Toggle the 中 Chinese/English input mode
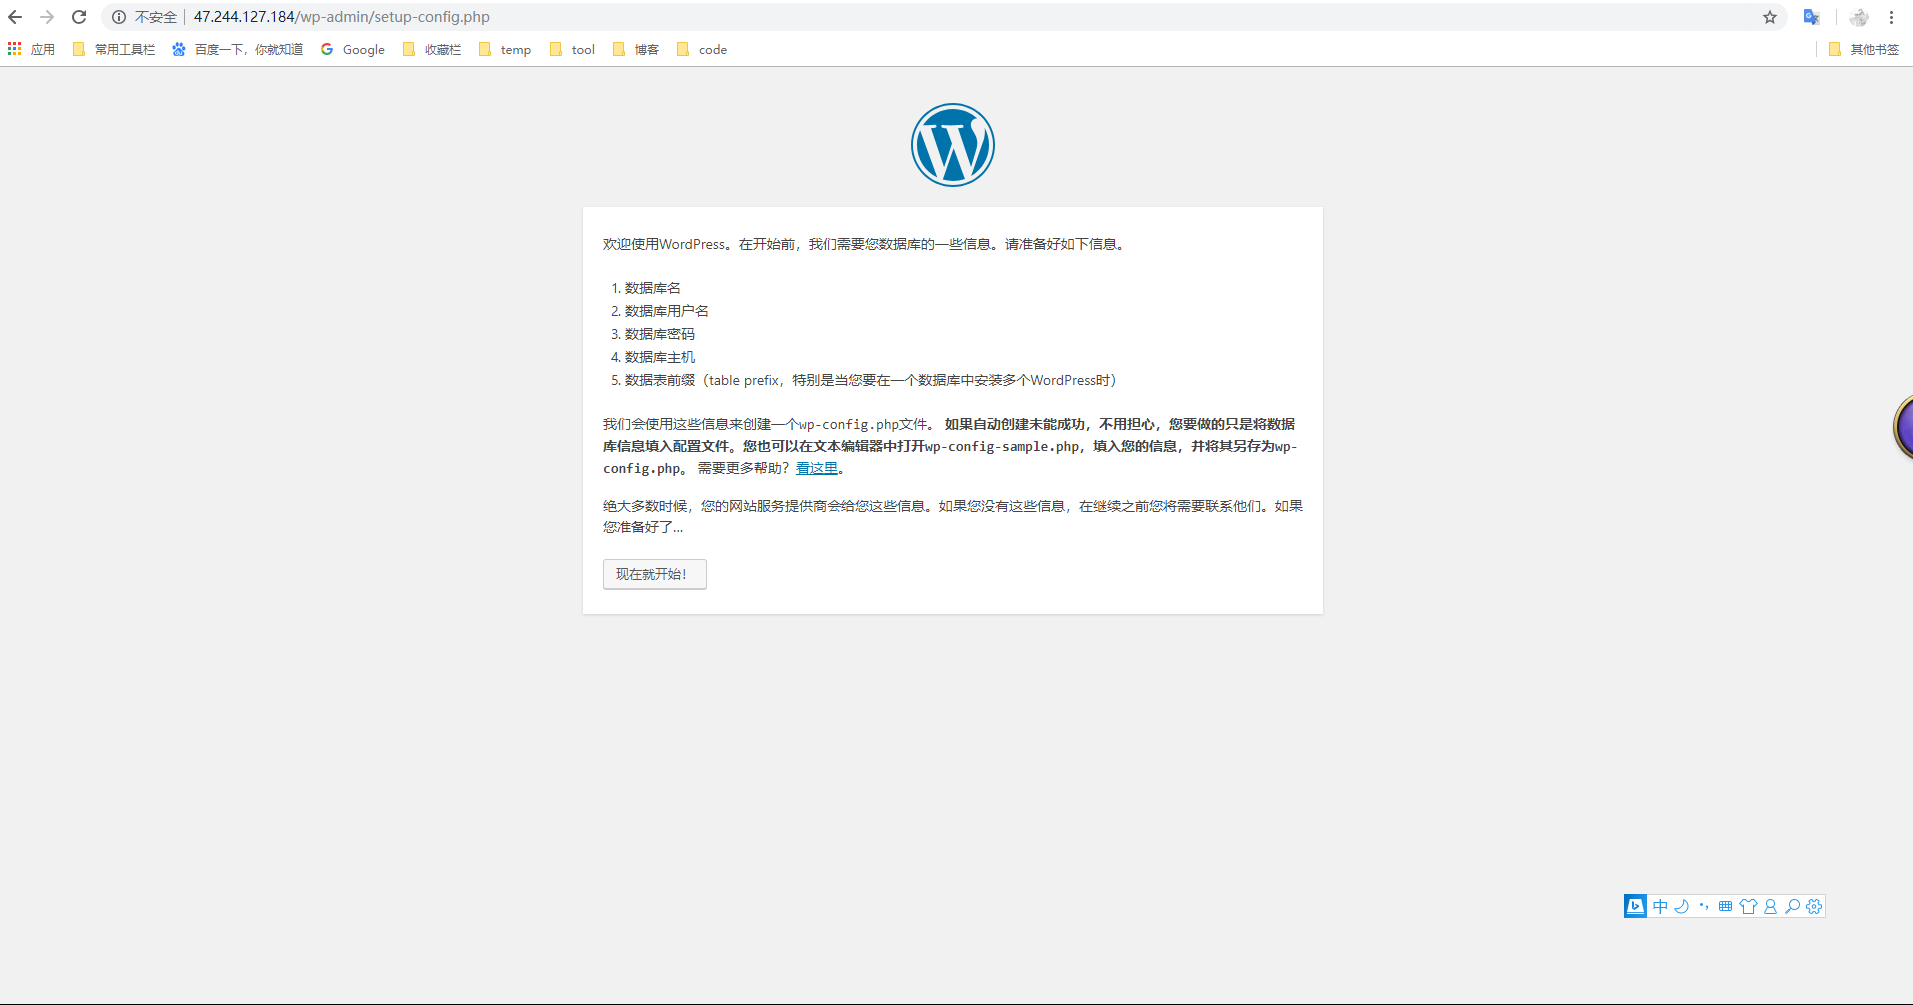Image resolution: width=1913 pixels, height=1005 pixels. pyautogui.click(x=1660, y=906)
